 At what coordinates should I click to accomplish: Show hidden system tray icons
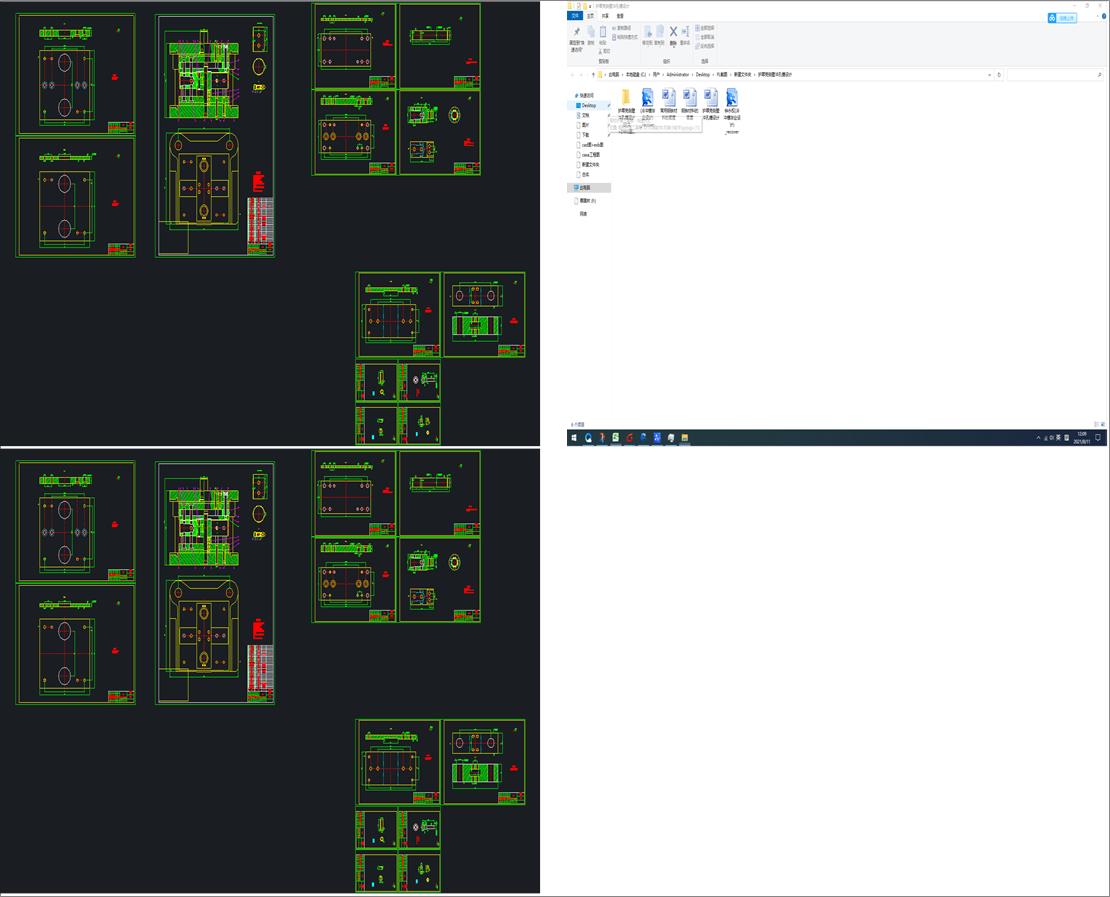pos(1039,438)
